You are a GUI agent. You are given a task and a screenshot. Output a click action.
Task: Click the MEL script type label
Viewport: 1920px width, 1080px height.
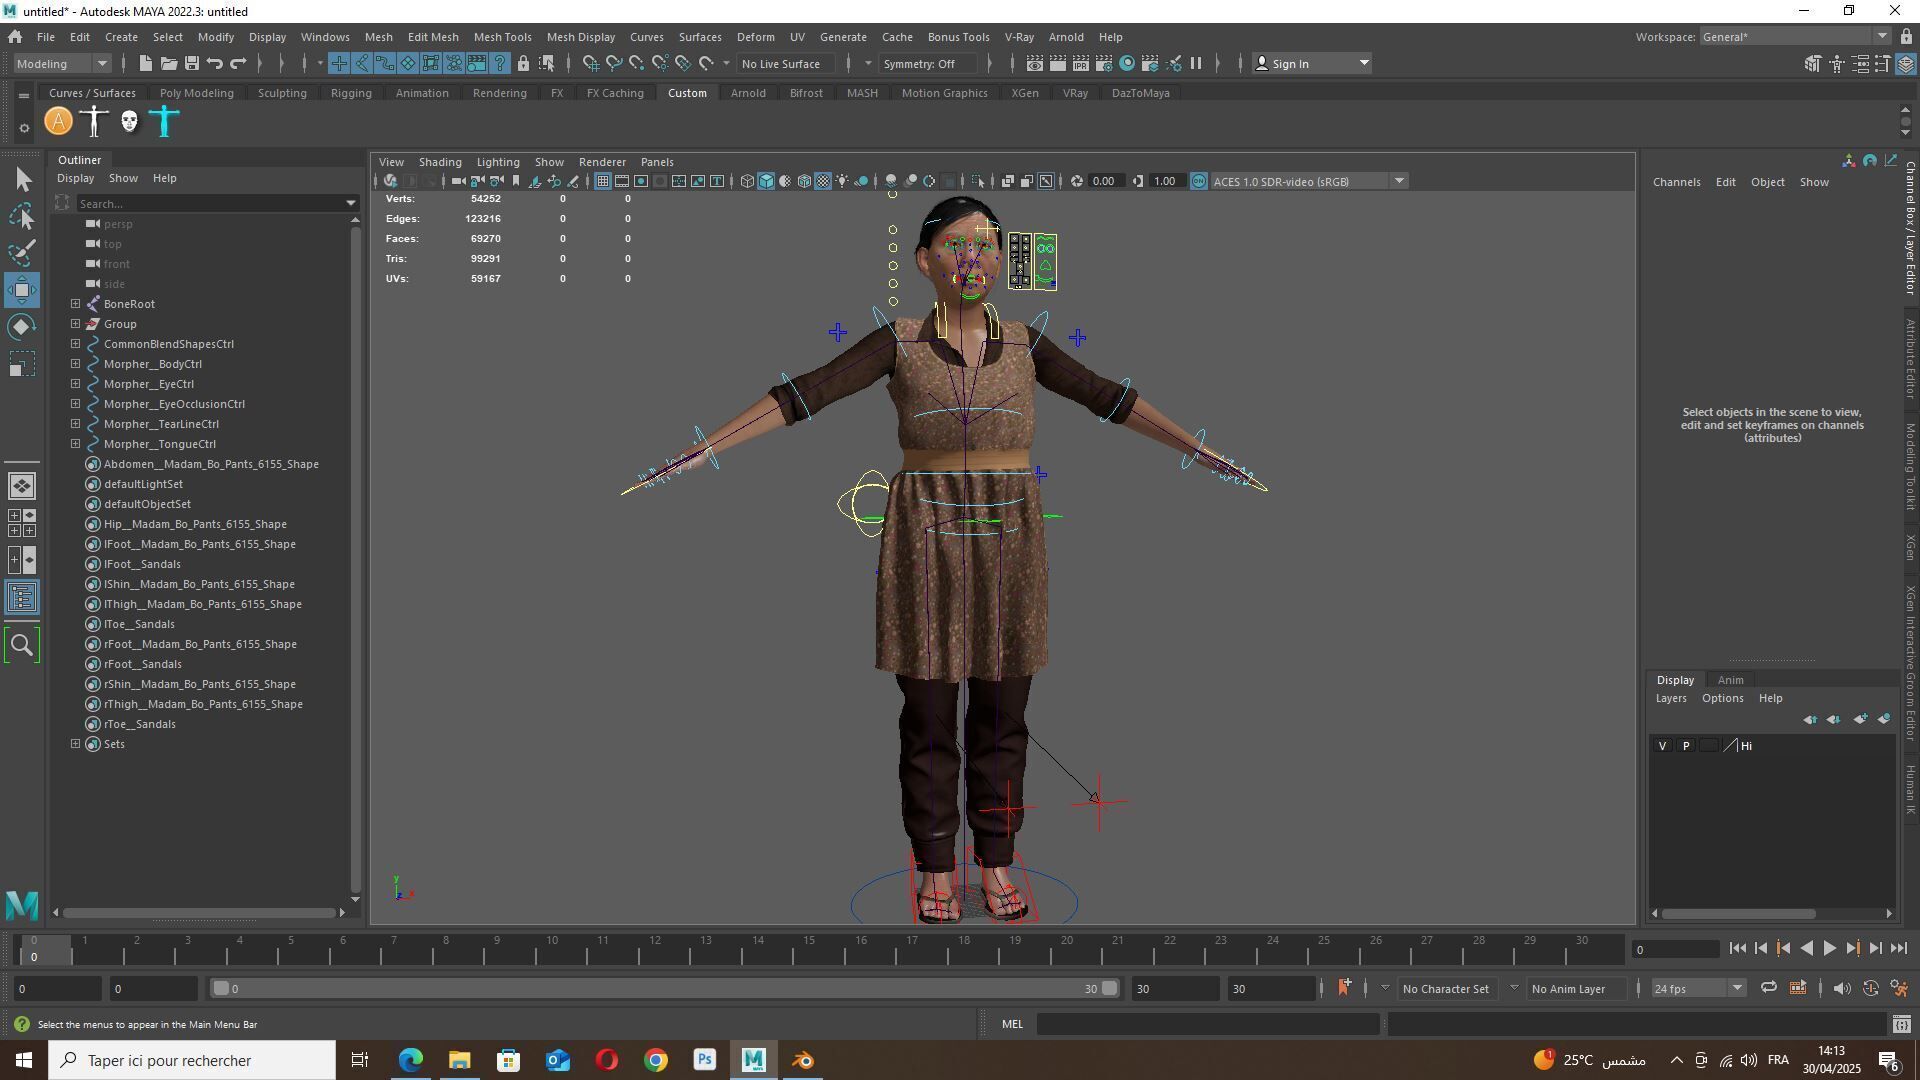[1012, 1024]
